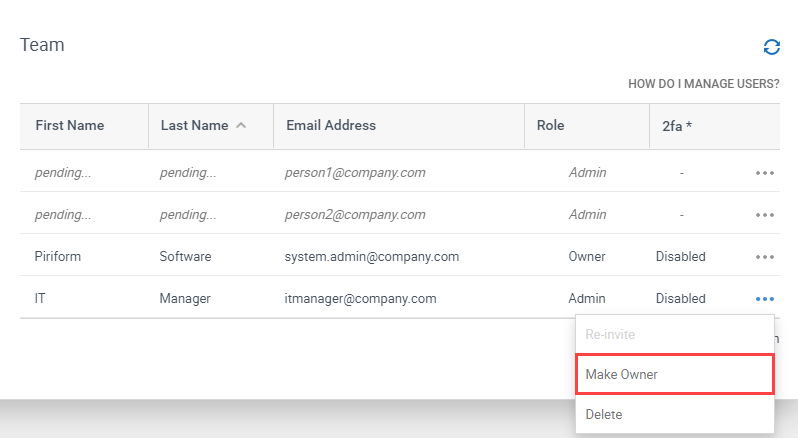The height and width of the screenshot is (440, 798).
Task: Click Disabled 2fa status for system.admin@company.com
Action: [x=680, y=256]
